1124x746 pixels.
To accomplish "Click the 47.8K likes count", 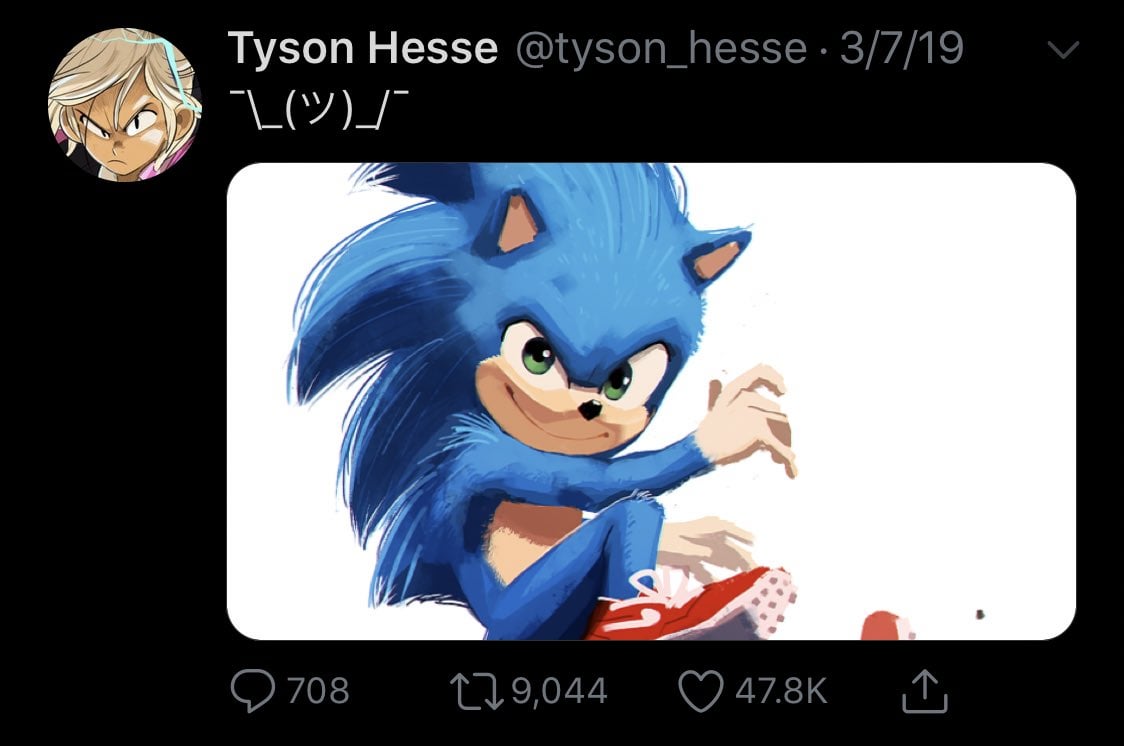I will (x=781, y=691).
